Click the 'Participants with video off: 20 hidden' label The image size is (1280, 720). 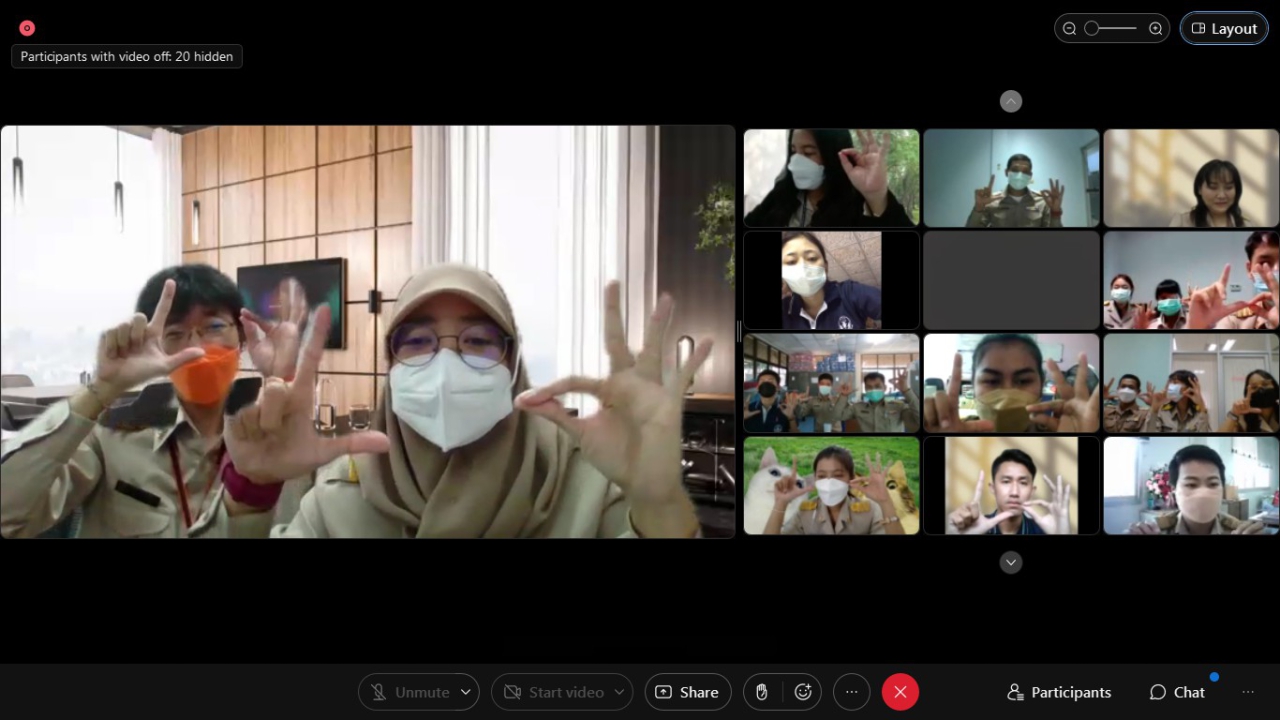coord(127,57)
